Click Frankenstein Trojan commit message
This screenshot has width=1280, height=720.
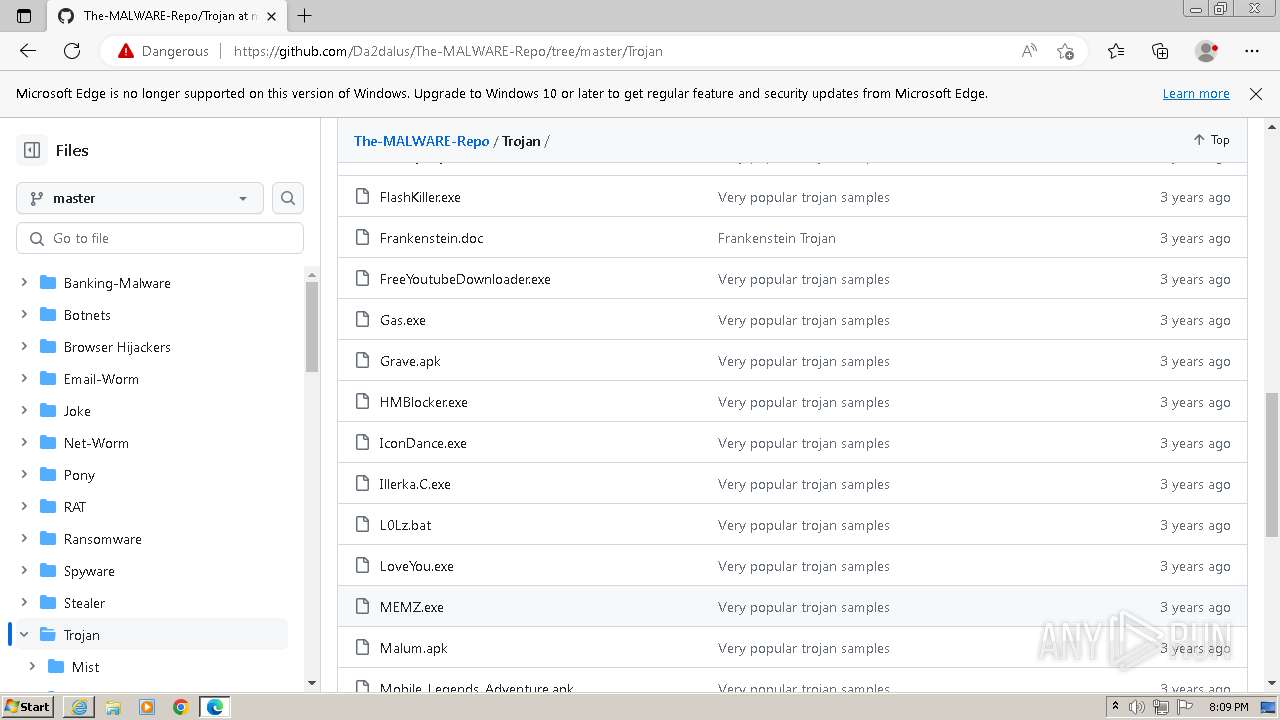pyautogui.click(x=777, y=238)
